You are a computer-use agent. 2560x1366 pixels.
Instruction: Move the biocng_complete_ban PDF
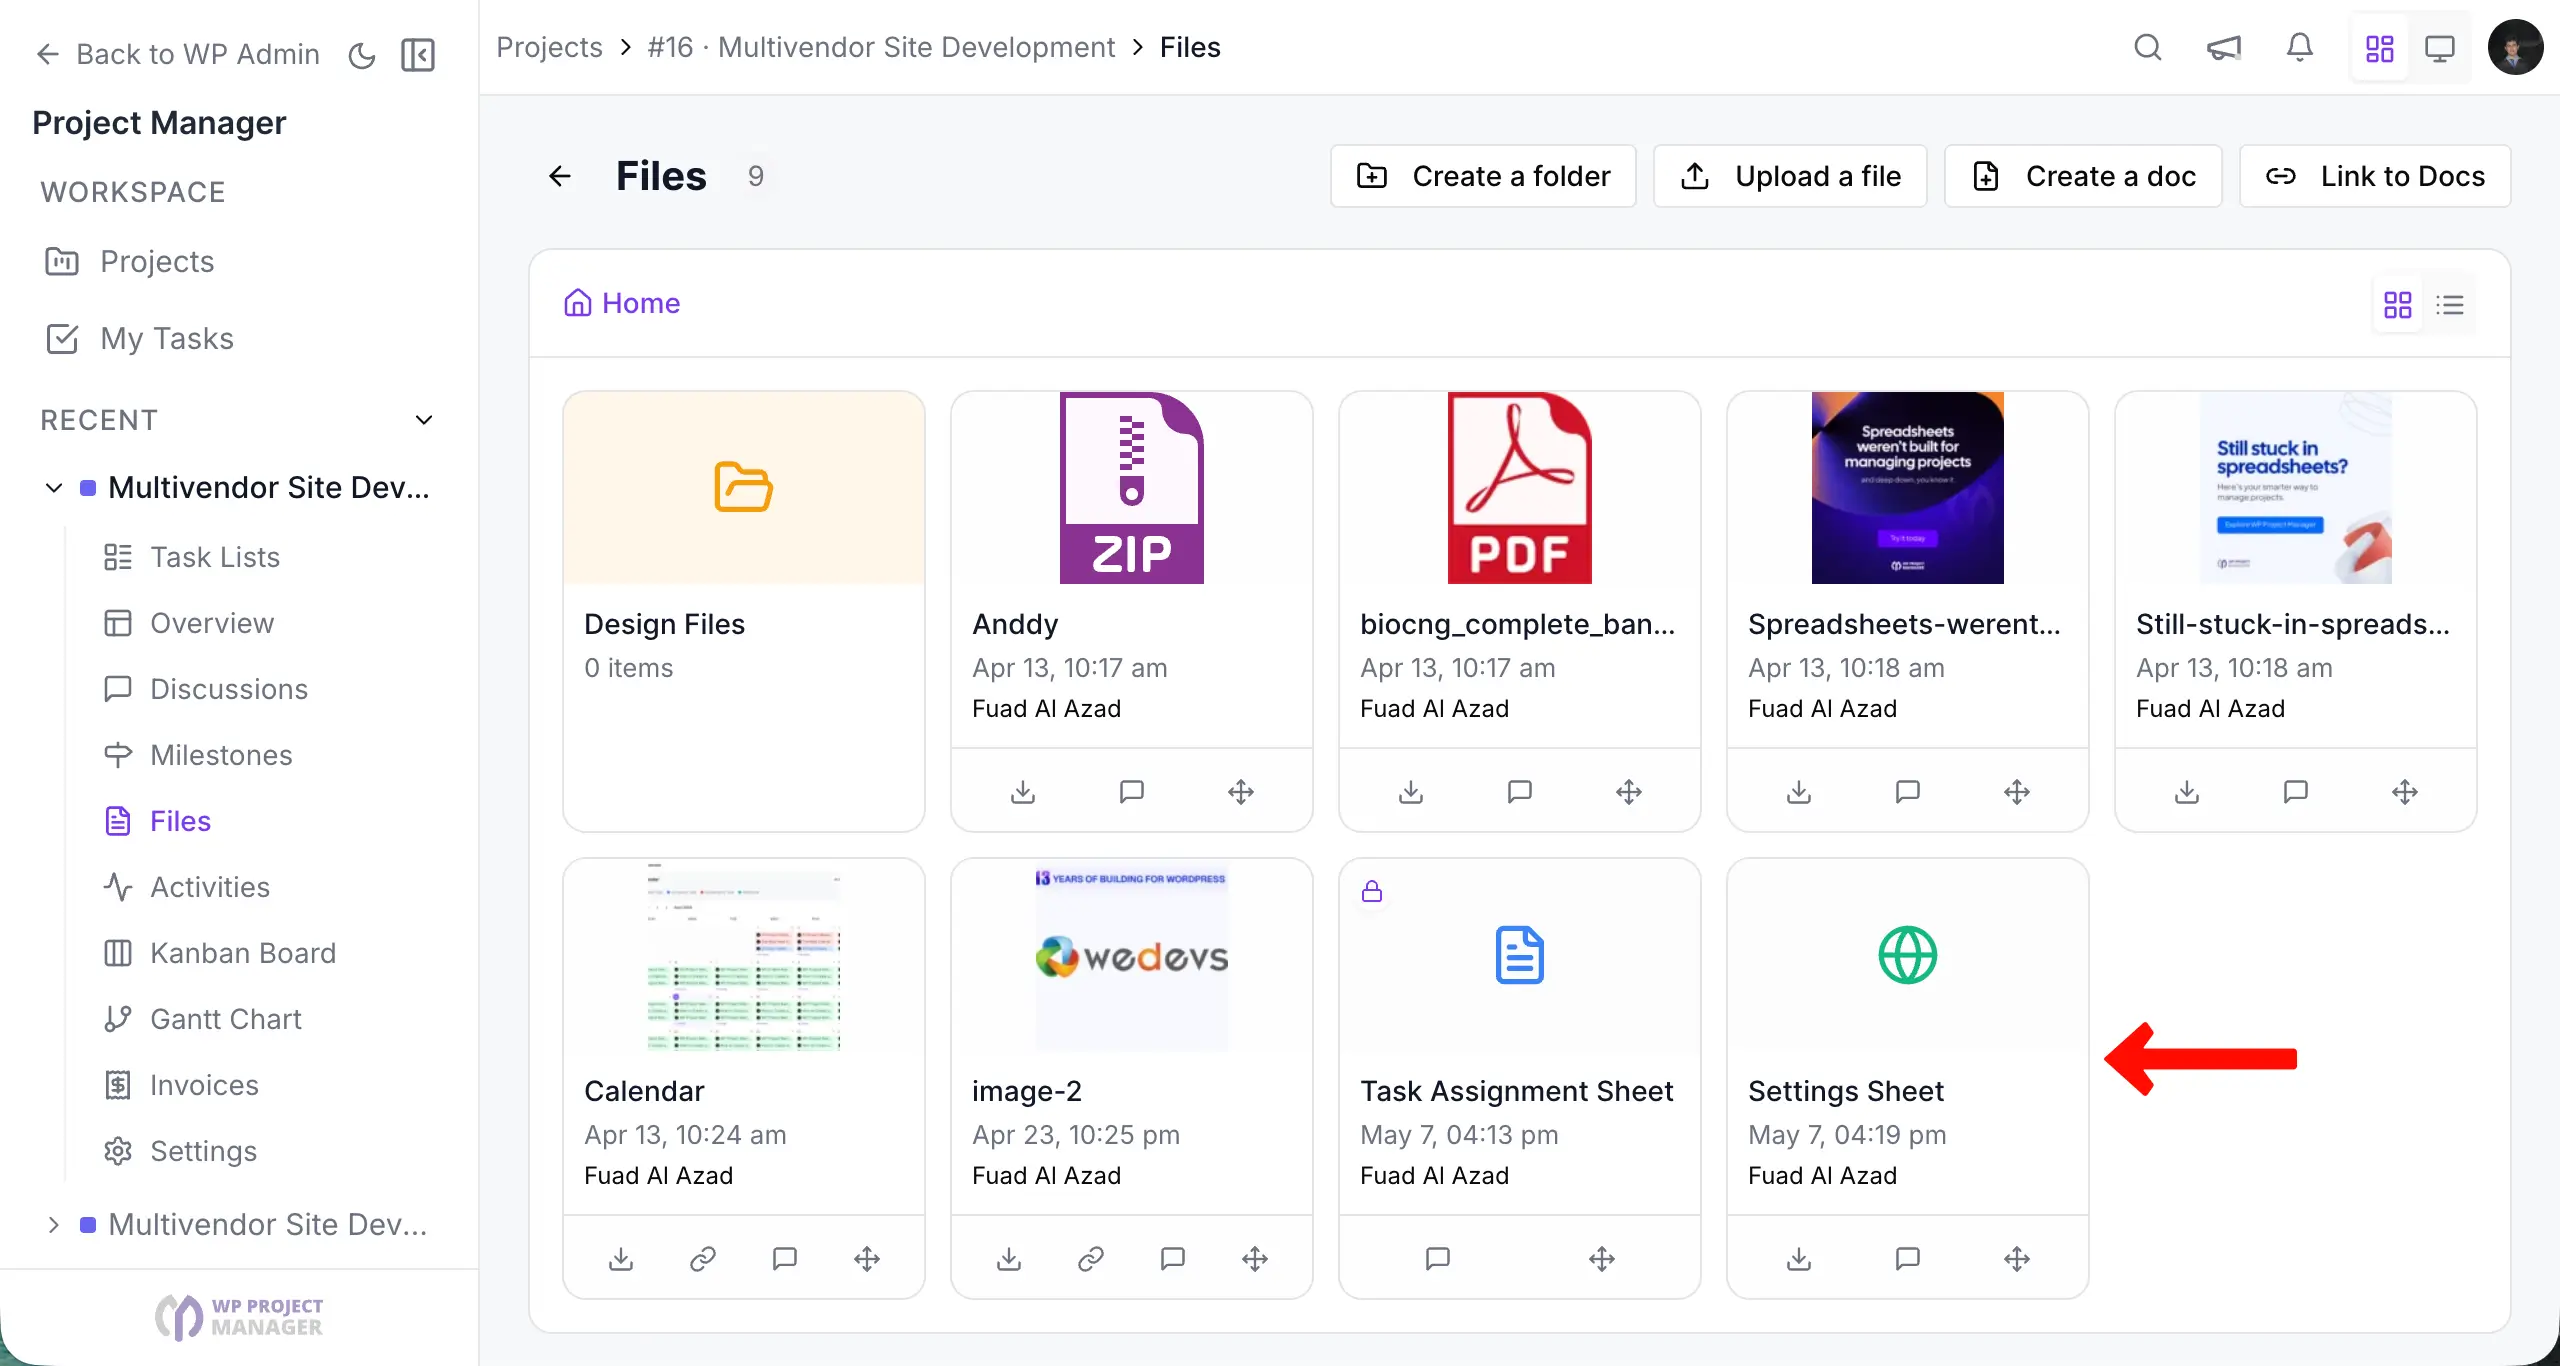pos(1629,792)
